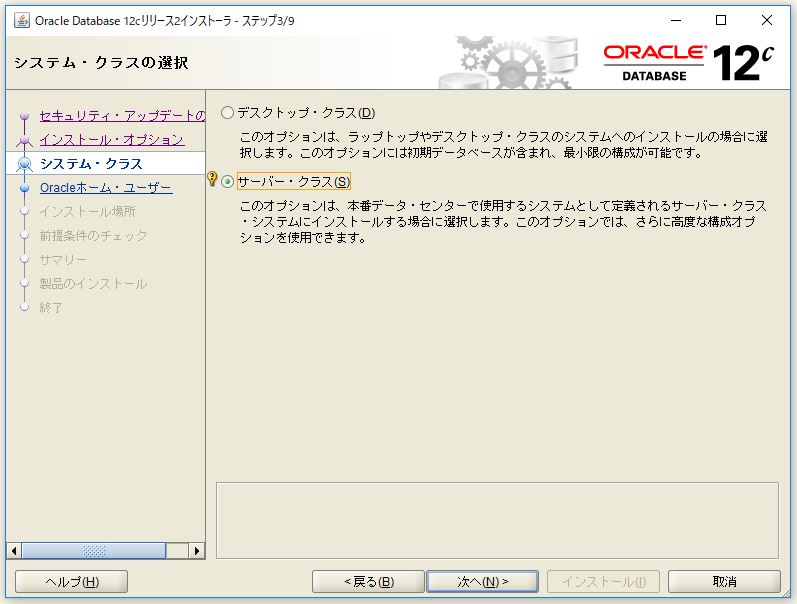Click the Java icon in the title bar

click(x=21, y=20)
